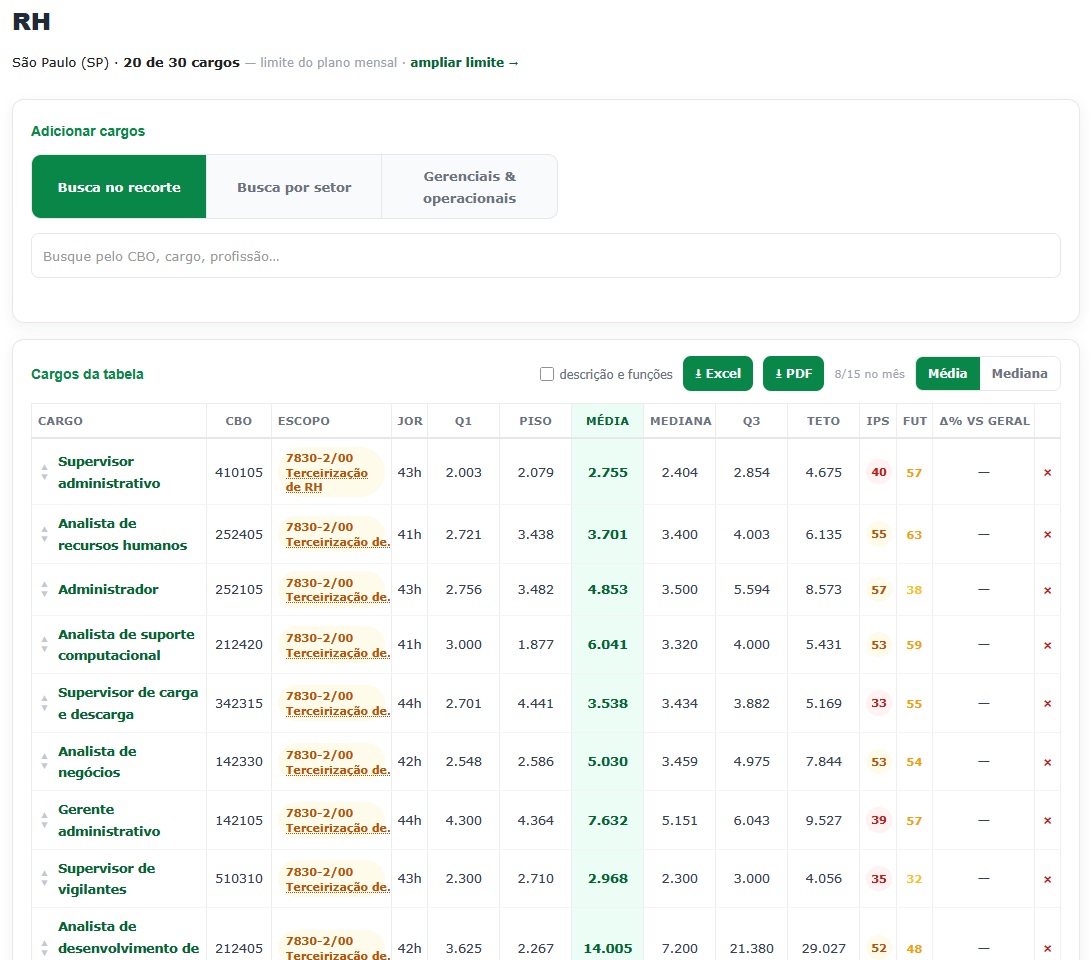
Task: Click the Q3 column header
Action: tap(751, 421)
